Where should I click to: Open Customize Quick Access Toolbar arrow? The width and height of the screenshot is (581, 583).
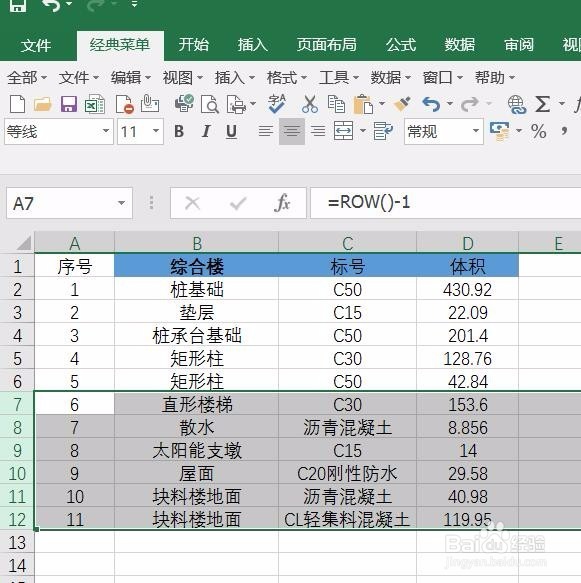(135, 4)
